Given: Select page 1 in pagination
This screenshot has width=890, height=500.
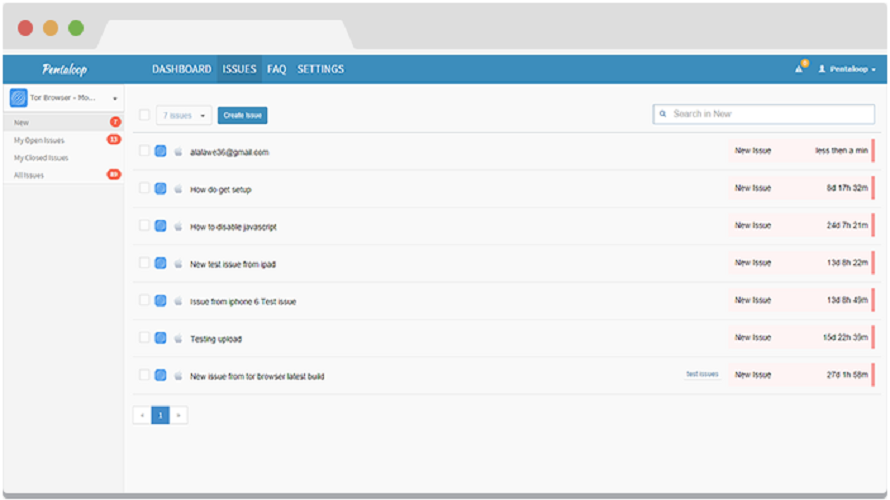Looking at the screenshot, I should [160, 415].
